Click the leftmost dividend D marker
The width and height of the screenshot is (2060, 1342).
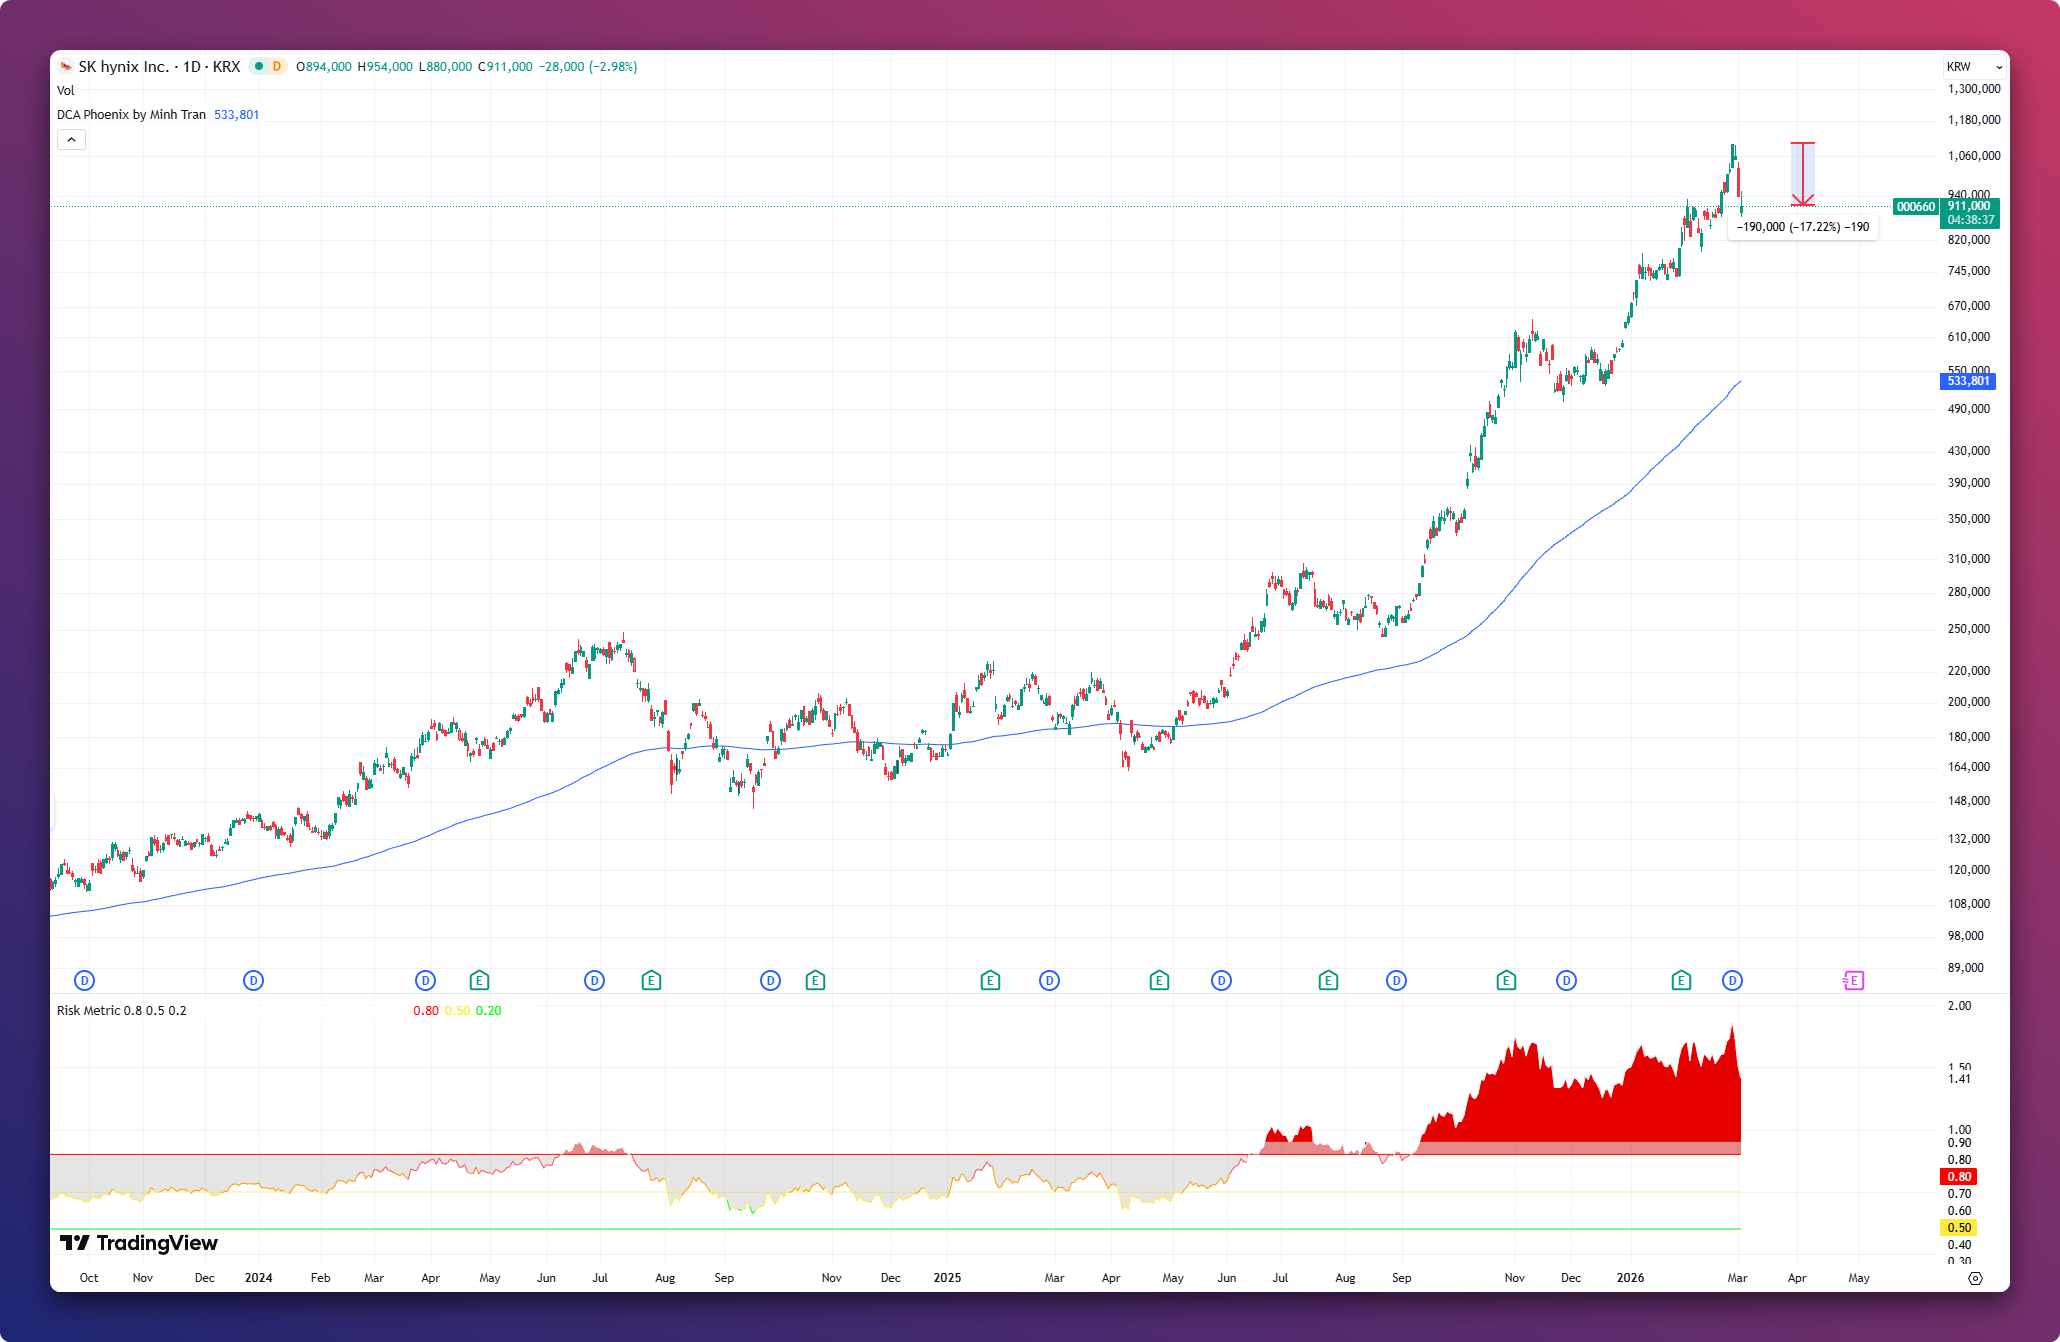pyautogui.click(x=85, y=981)
